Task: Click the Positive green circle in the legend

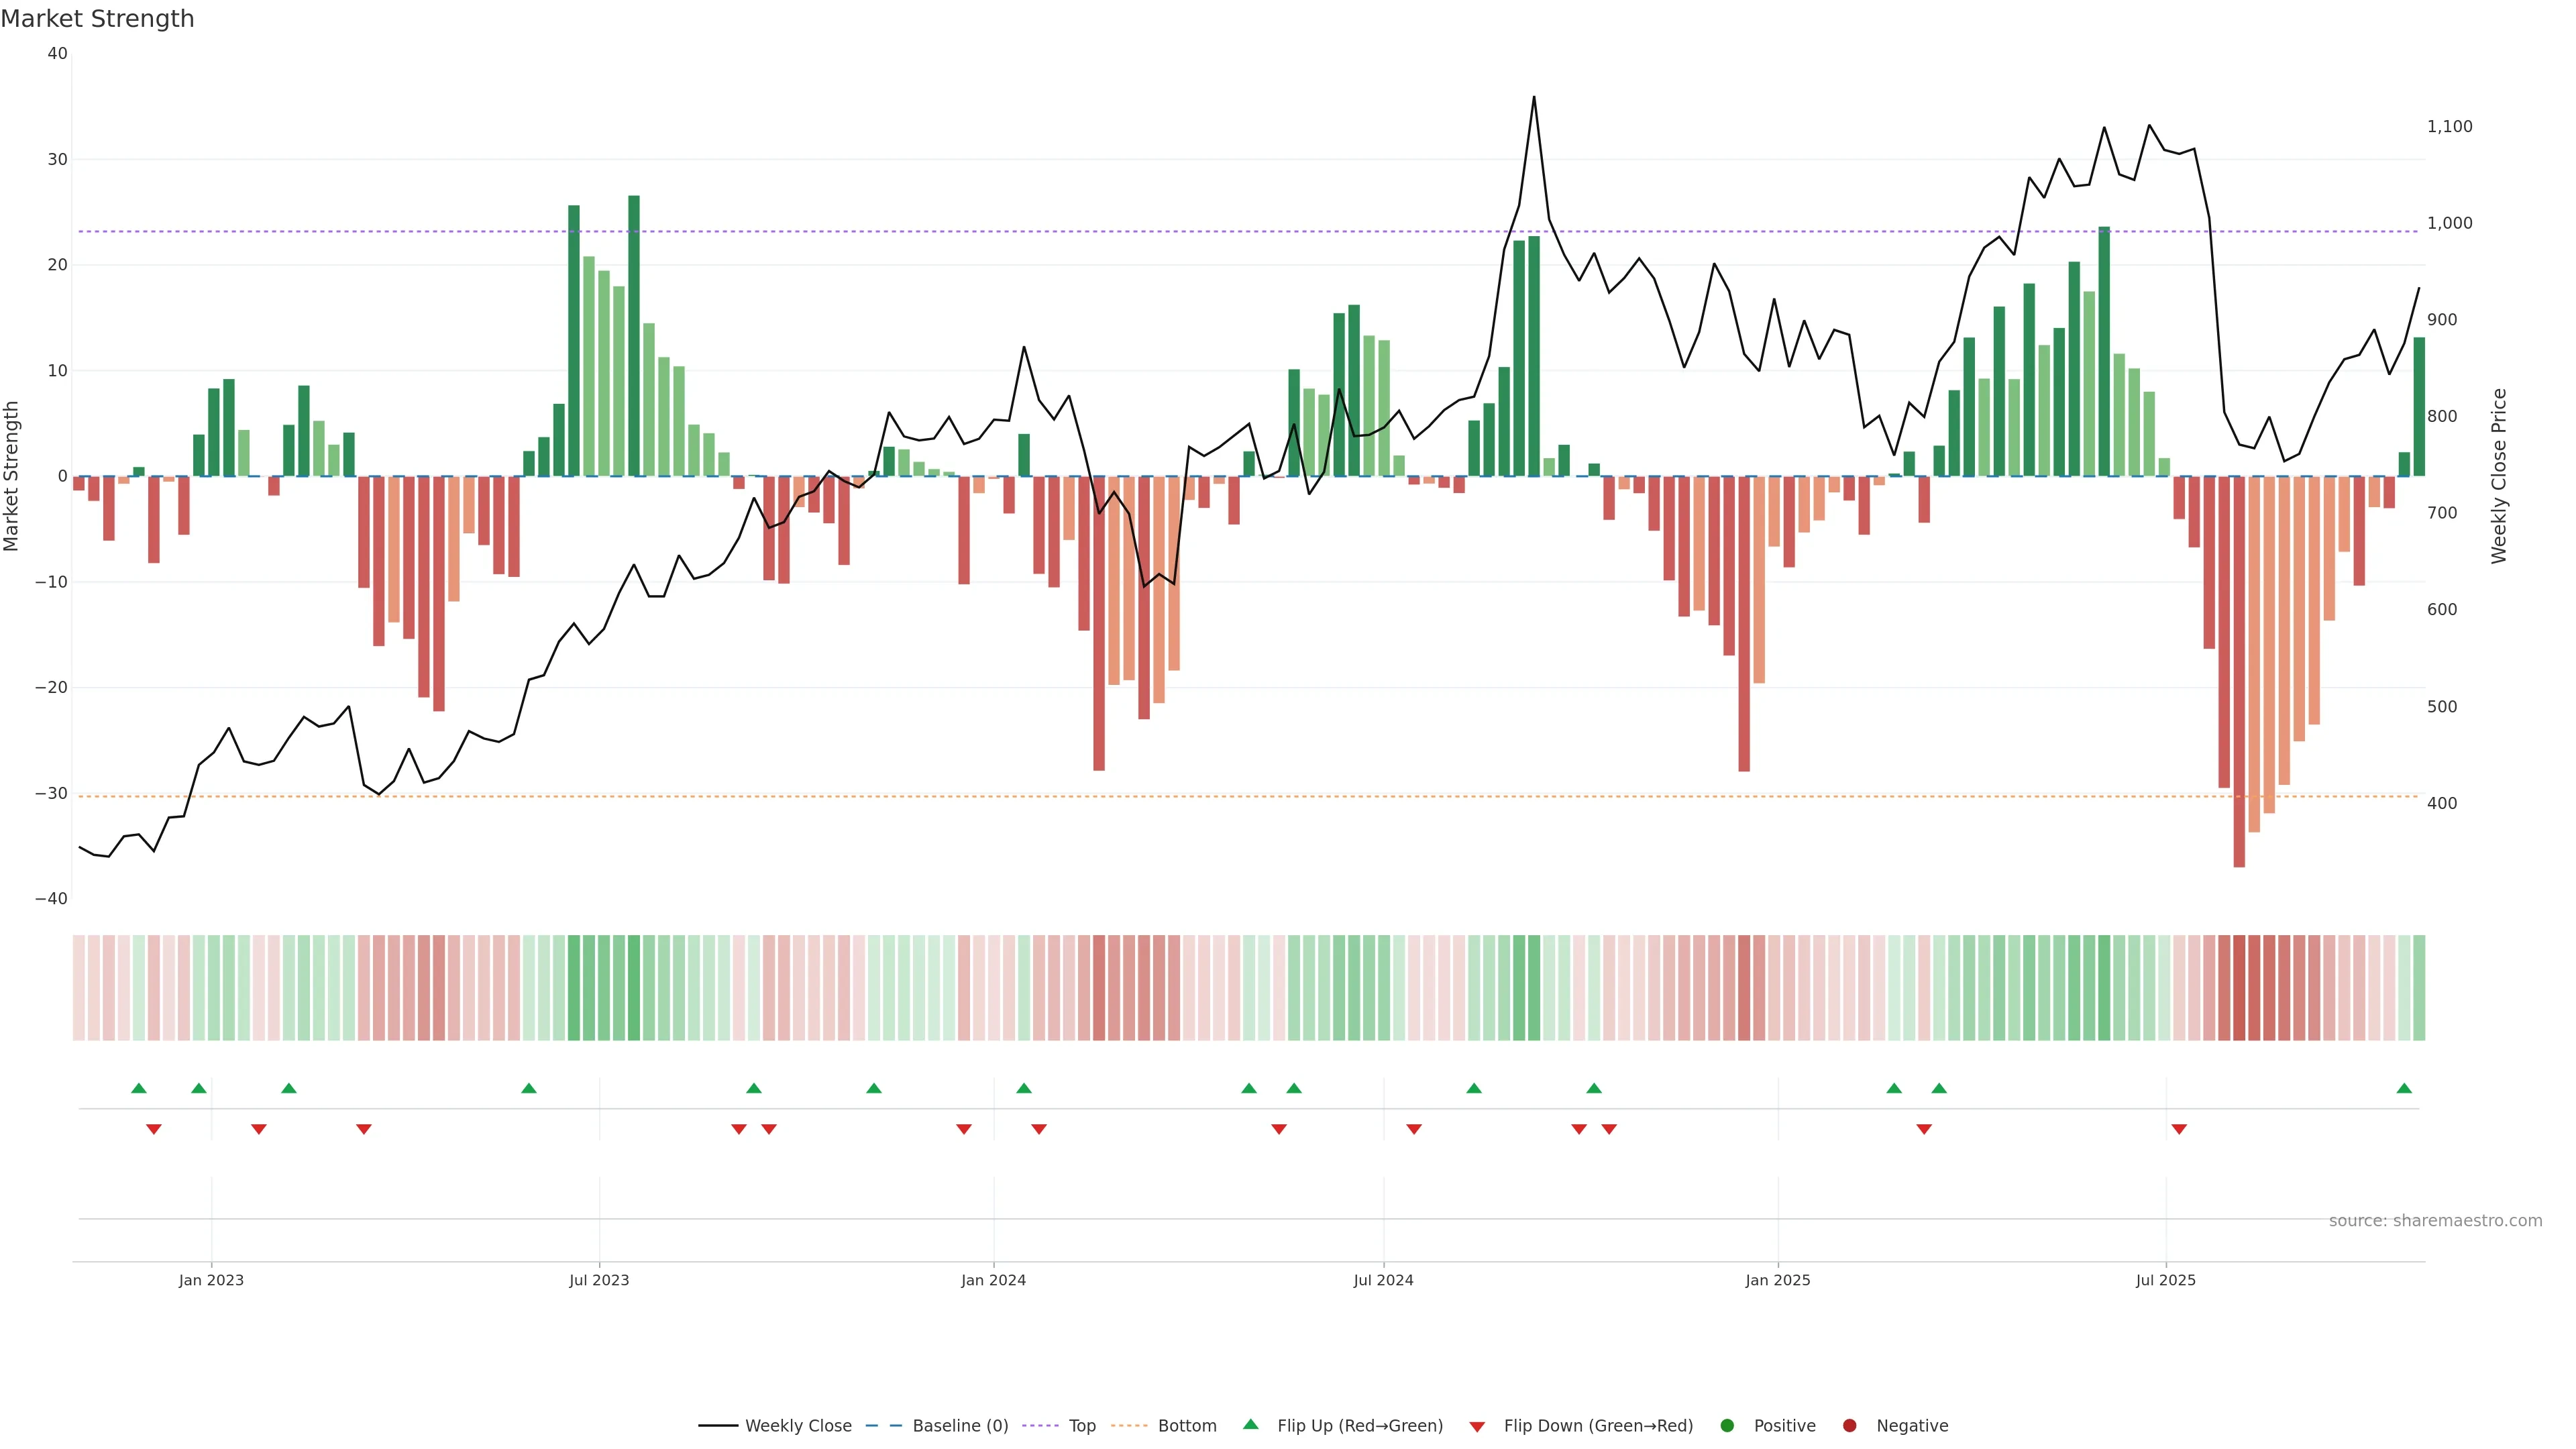Action: (x=1726, y=1425)
